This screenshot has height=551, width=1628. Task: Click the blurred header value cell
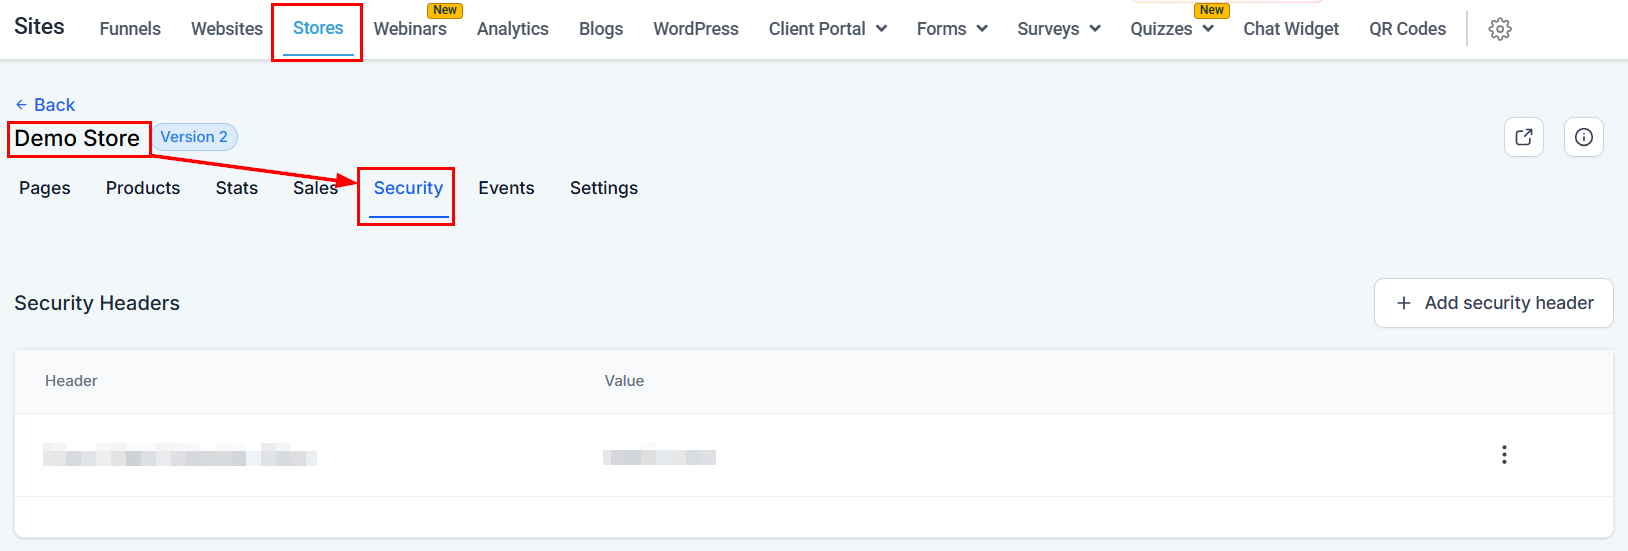[659, 456]
